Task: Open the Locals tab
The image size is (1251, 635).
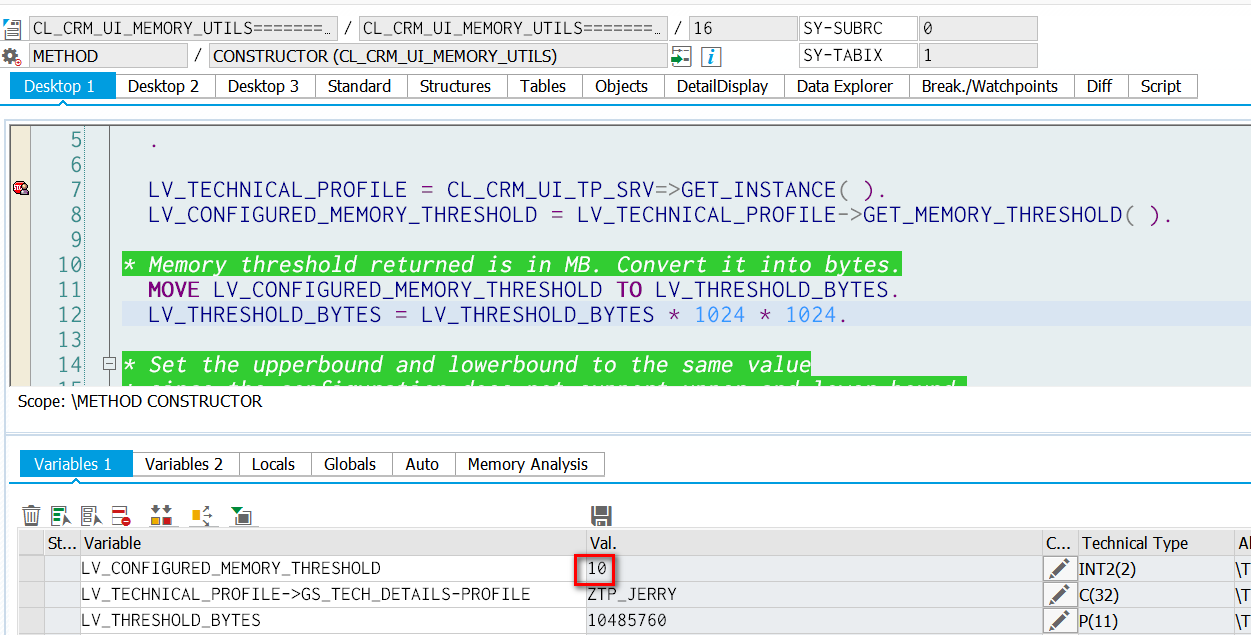Action: pos(273,464)
